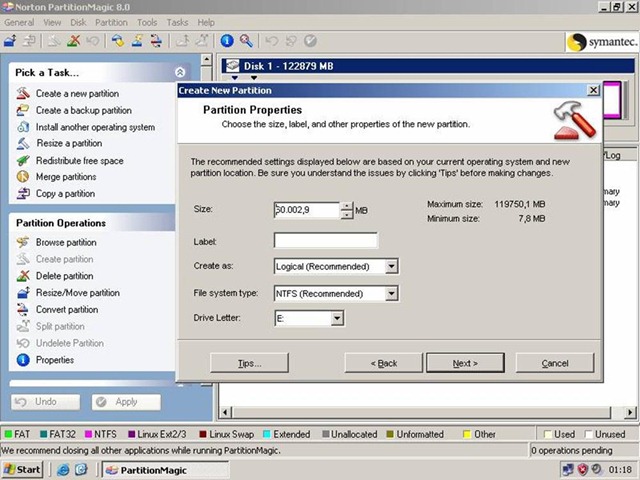Open the Partition menu

(x=111, y=22)
